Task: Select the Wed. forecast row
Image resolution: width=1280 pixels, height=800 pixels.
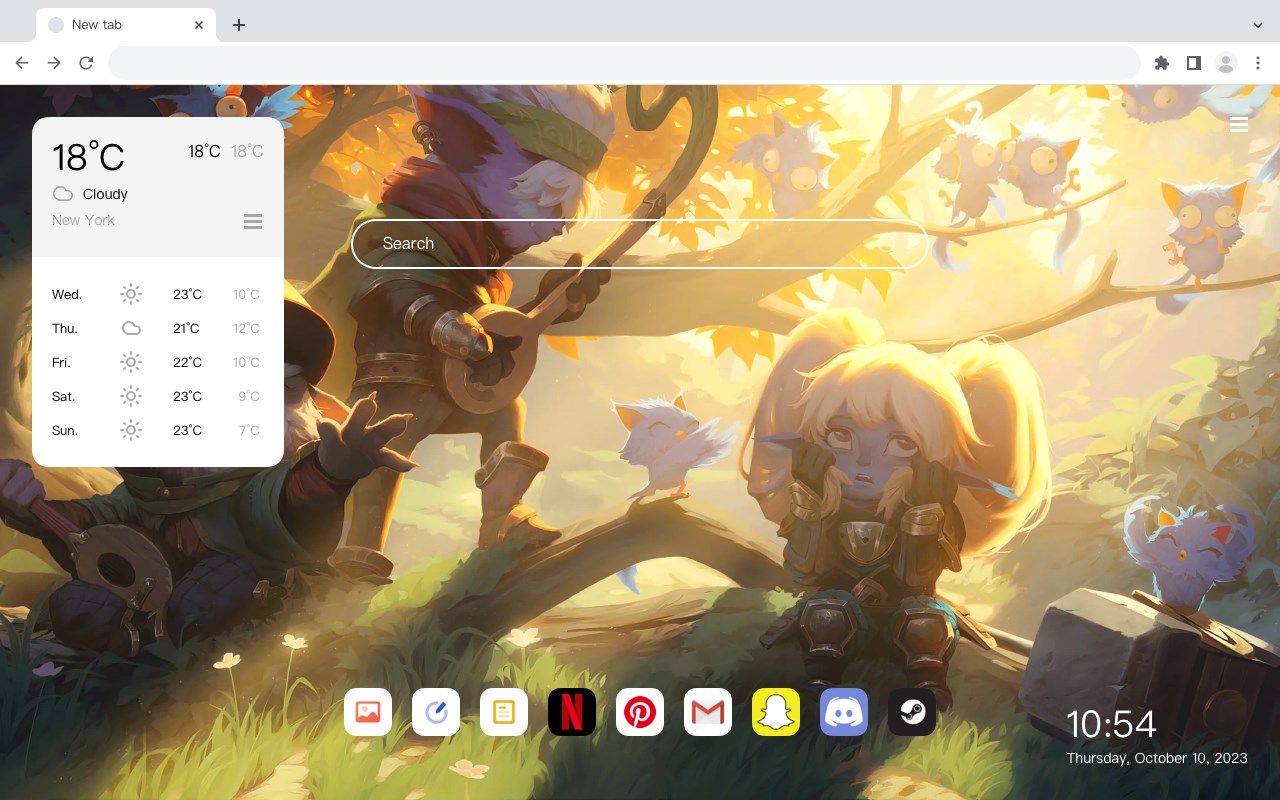Action: tap(158, 294)
